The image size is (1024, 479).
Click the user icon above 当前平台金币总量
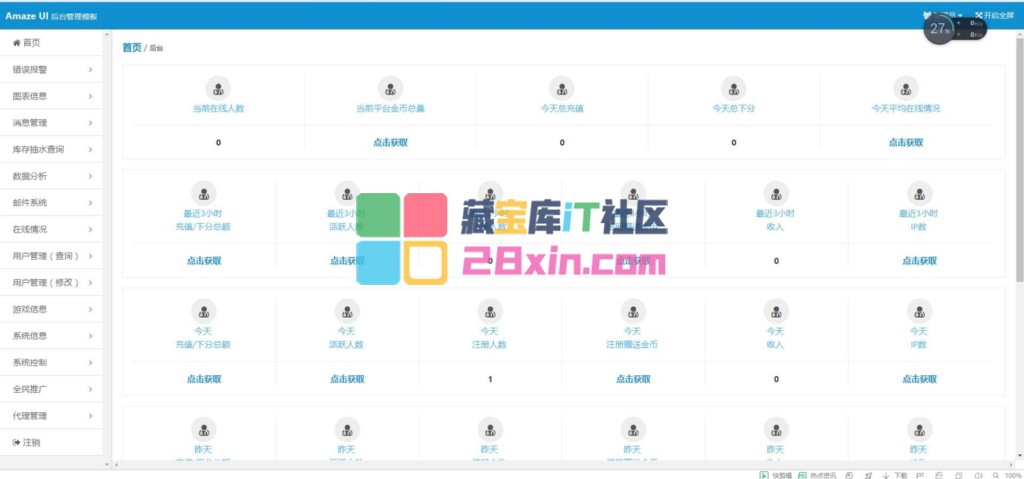391,88
